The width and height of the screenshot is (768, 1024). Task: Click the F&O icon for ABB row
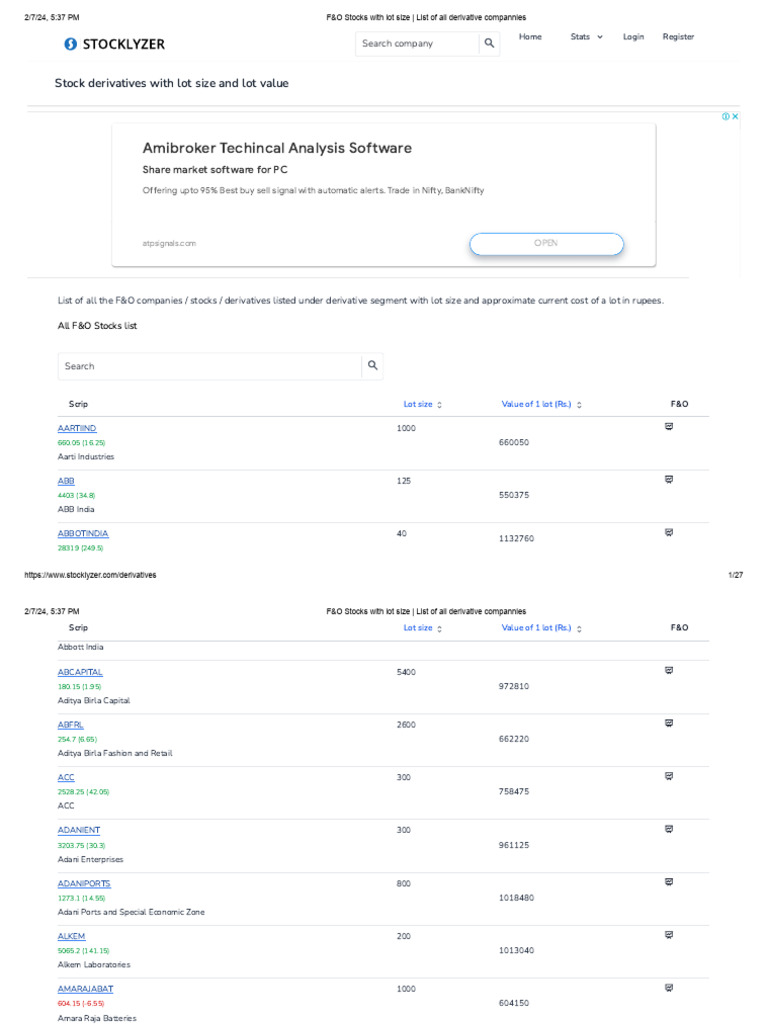pos(669,480)
